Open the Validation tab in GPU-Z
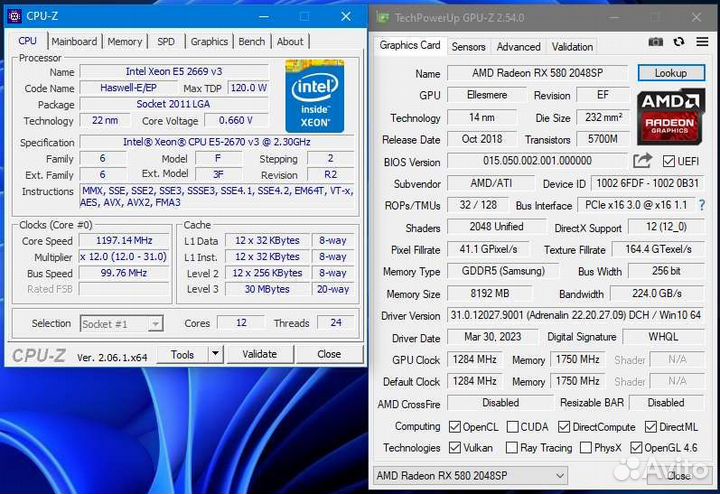The width and height of the screenshot is (720, 494). (572, 47)
